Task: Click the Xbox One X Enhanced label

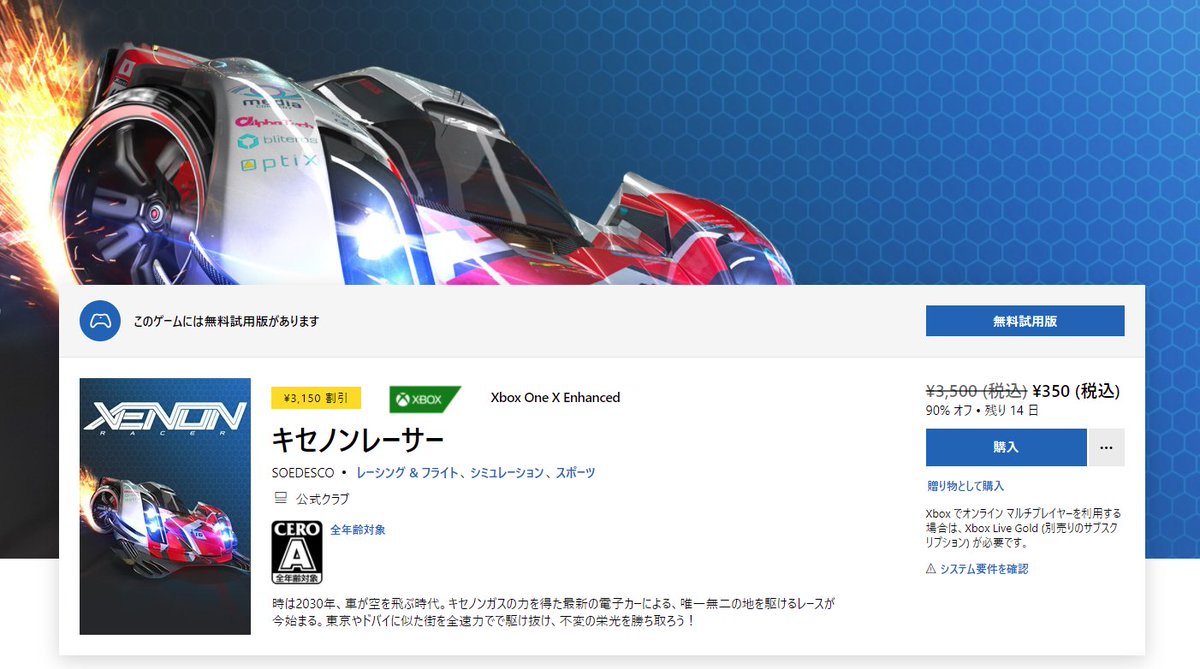Action: coord(555,398)
